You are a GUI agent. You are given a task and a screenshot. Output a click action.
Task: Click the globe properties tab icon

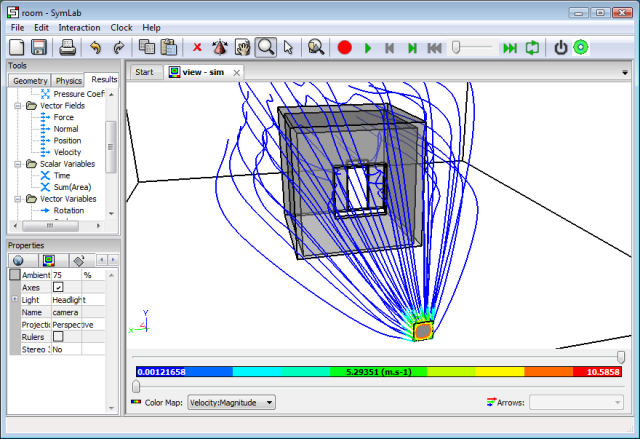tap(18, 260)
